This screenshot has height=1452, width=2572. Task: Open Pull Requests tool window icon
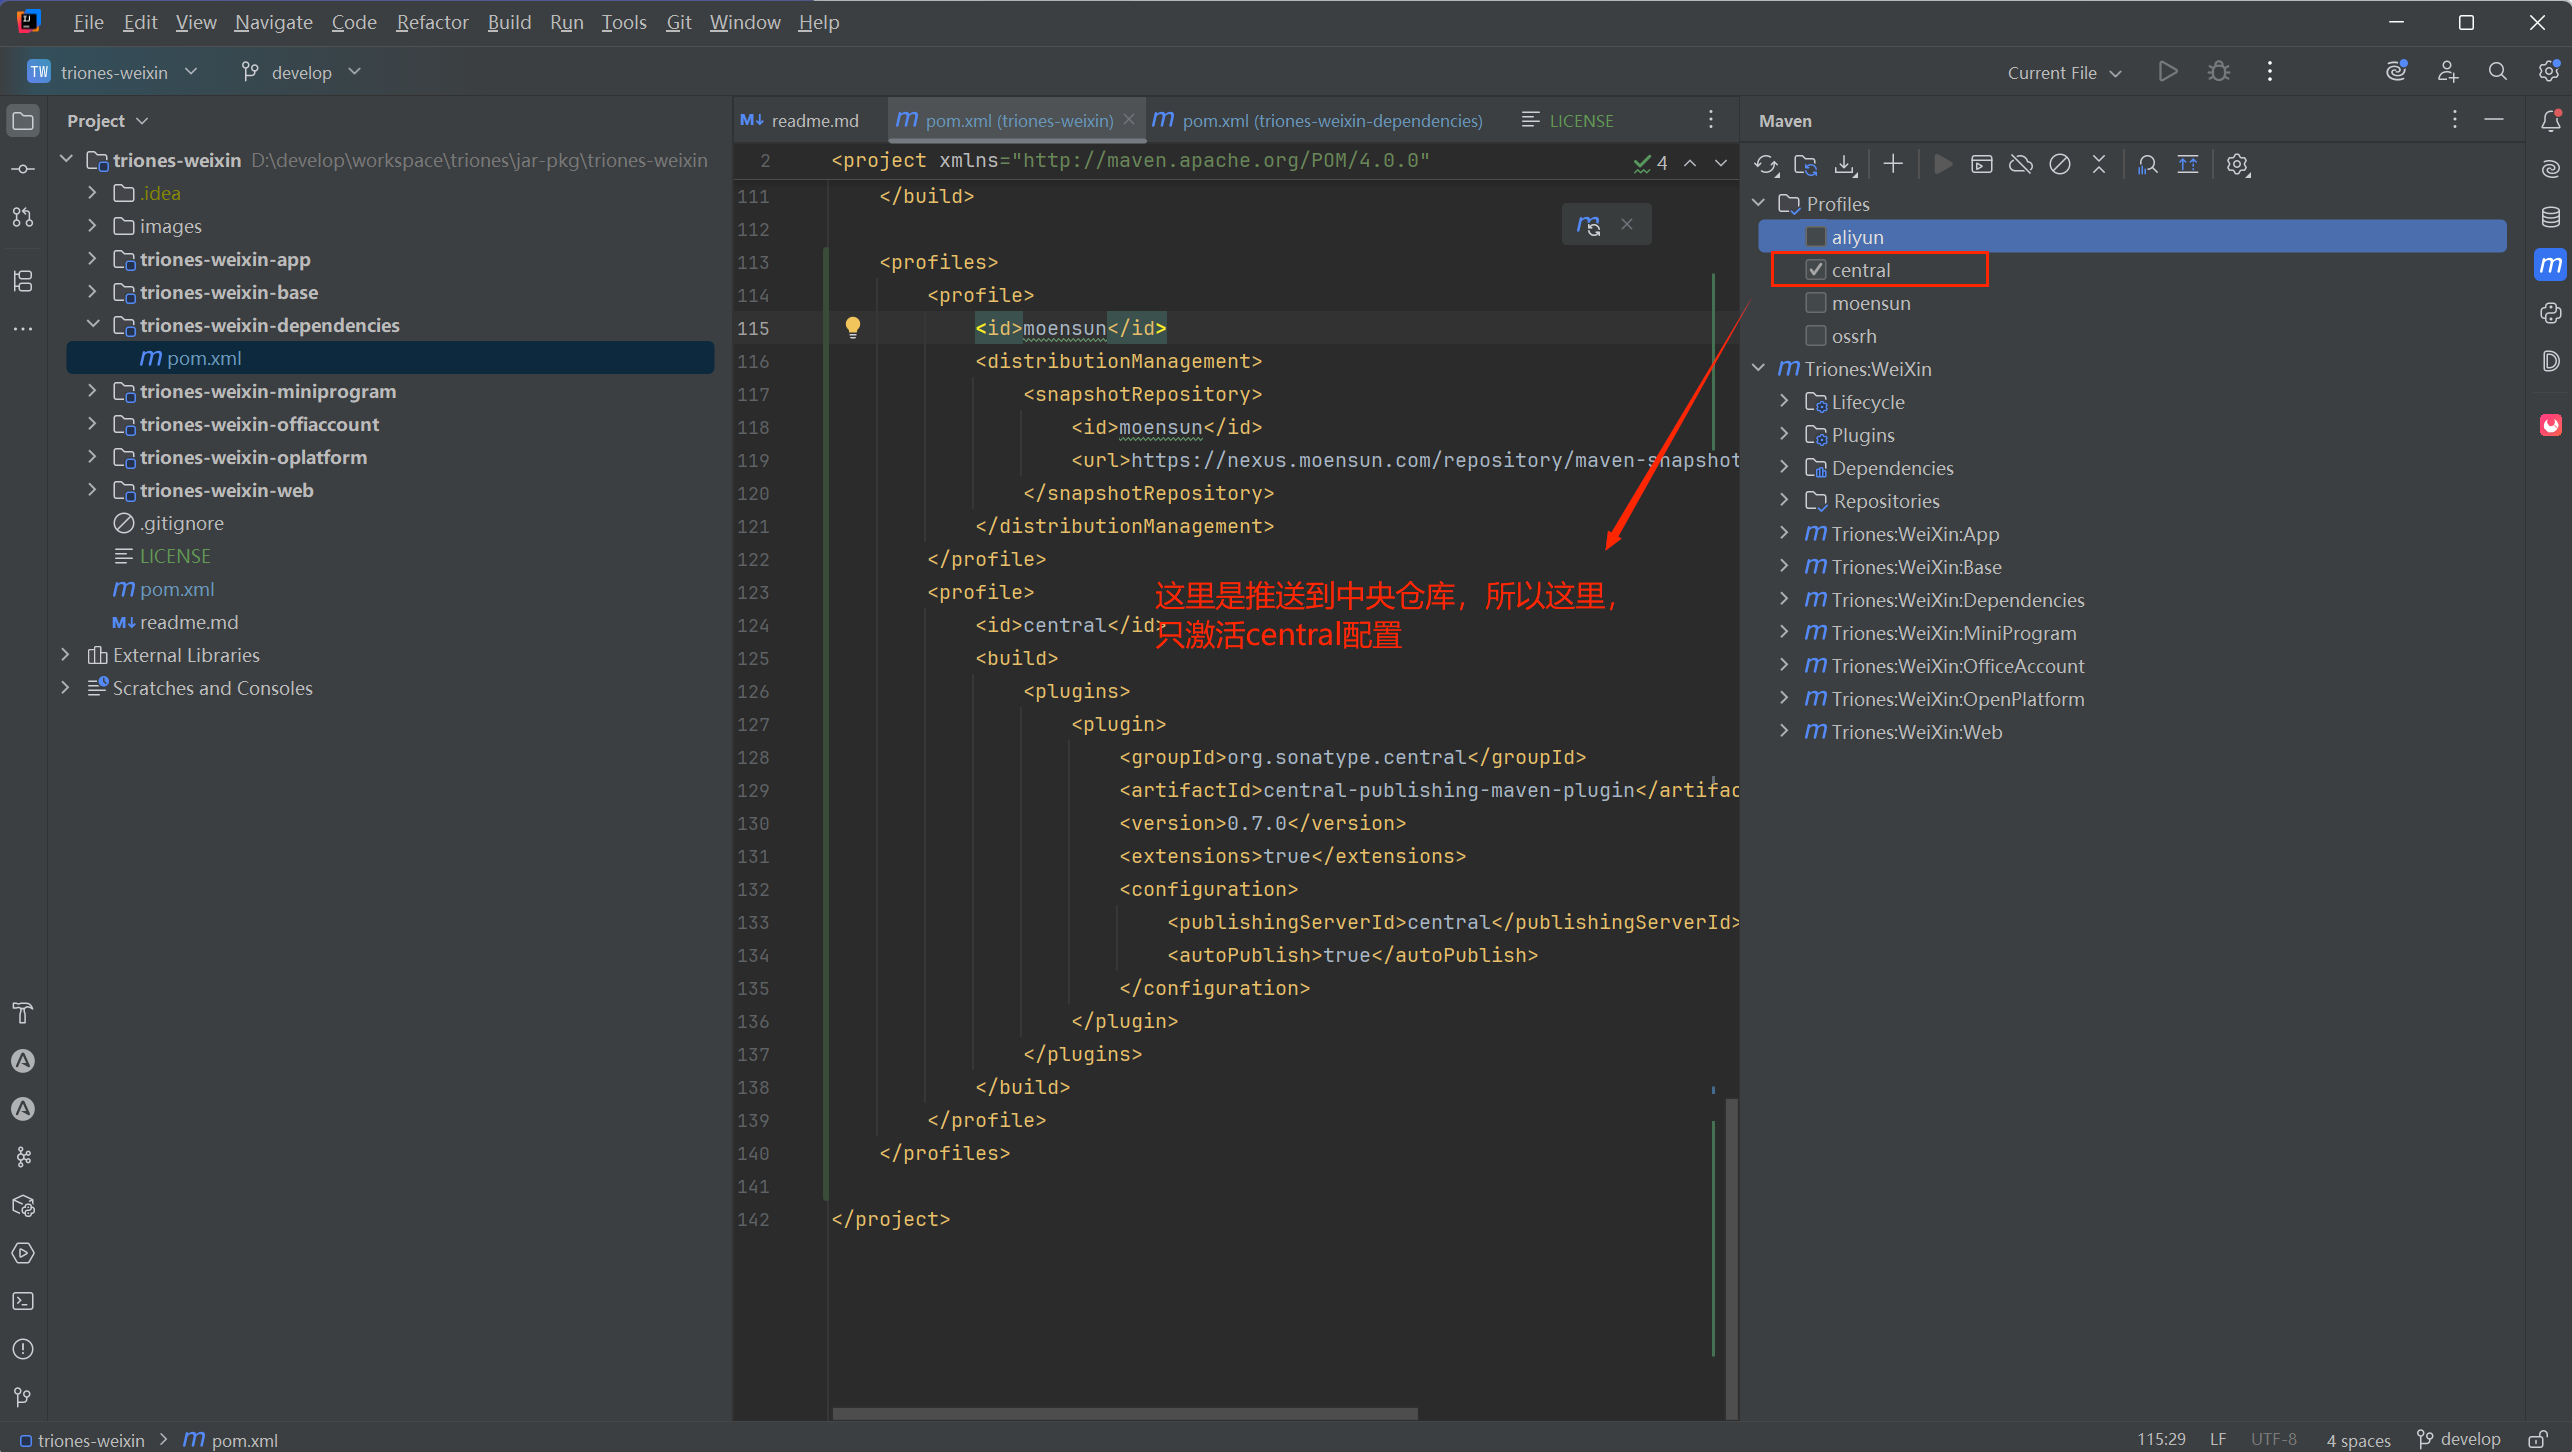tap(23, 217)
